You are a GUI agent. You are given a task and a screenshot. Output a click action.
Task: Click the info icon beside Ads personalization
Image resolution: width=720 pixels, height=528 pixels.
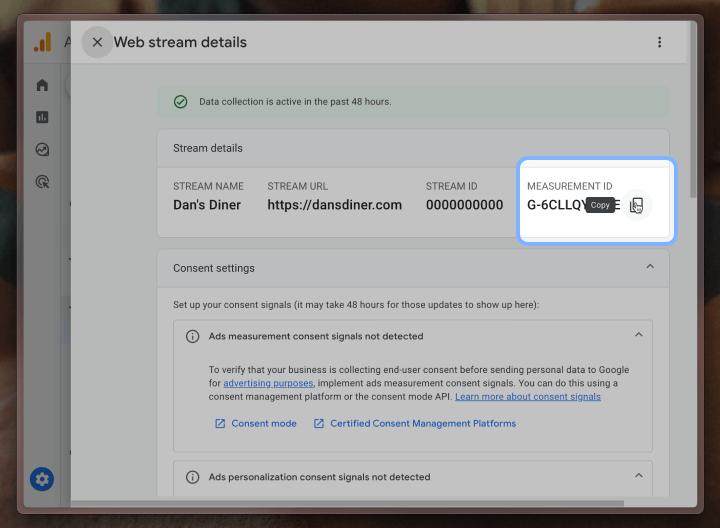point(193,477)
